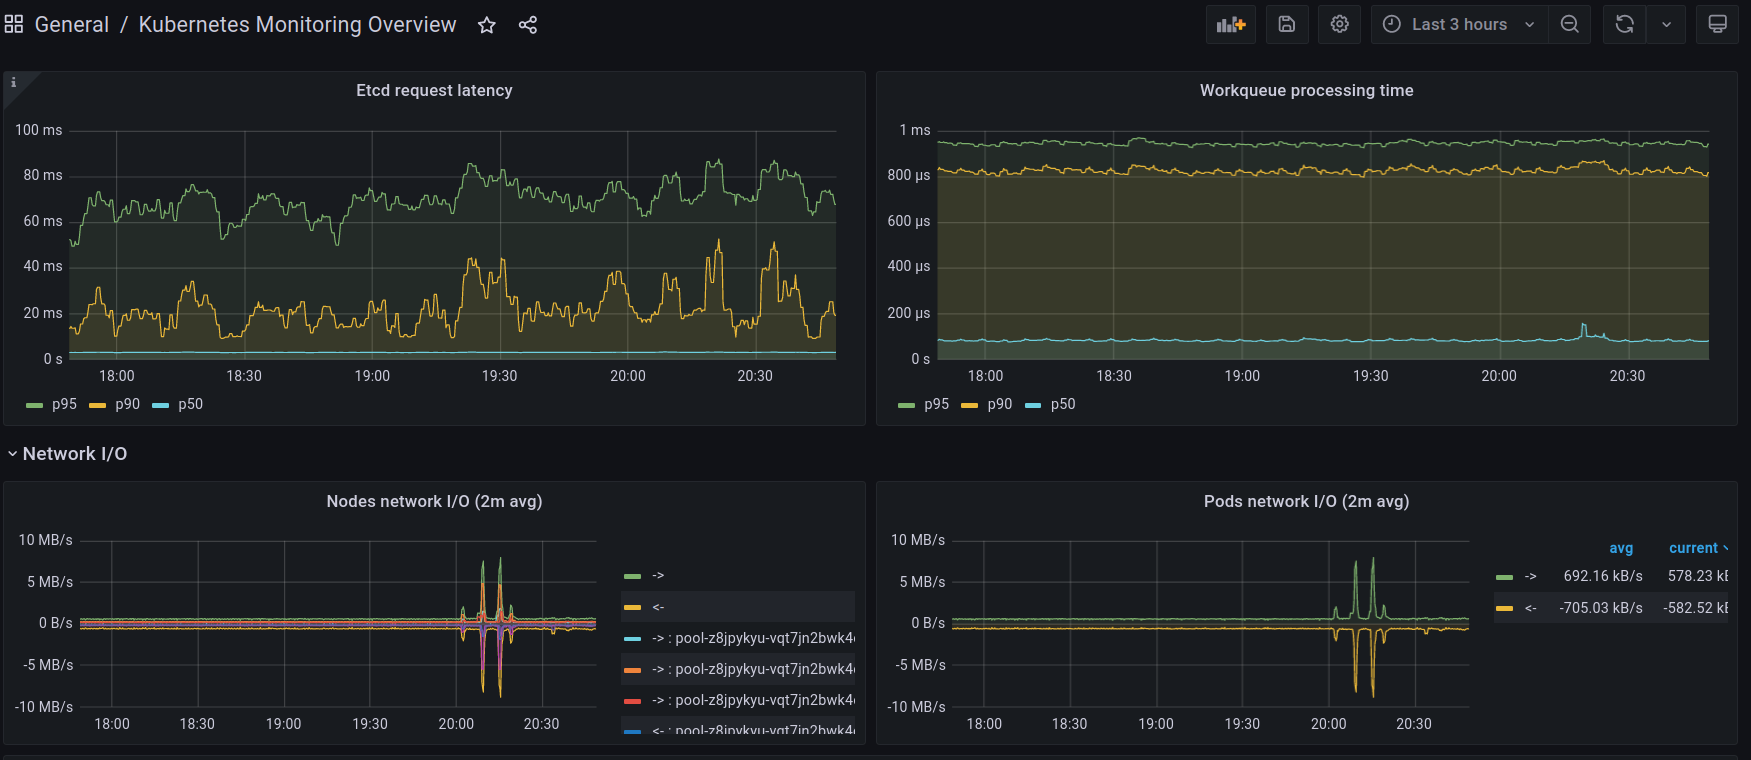Open the Pods network I/O panel title menu
1751x760 pixels.
(x=1306, y=501)
